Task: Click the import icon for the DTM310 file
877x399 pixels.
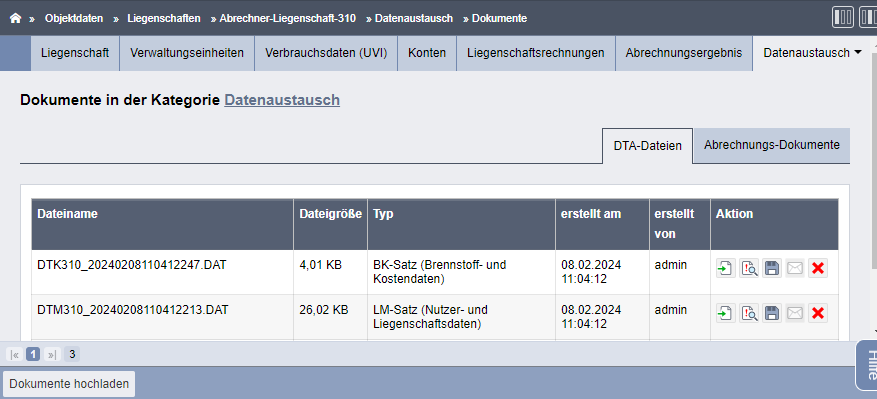Action: pos(726,313)
